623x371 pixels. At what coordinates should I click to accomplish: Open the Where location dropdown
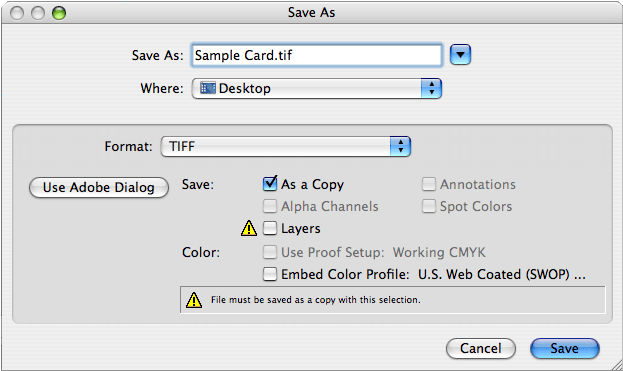click(317, 88)
